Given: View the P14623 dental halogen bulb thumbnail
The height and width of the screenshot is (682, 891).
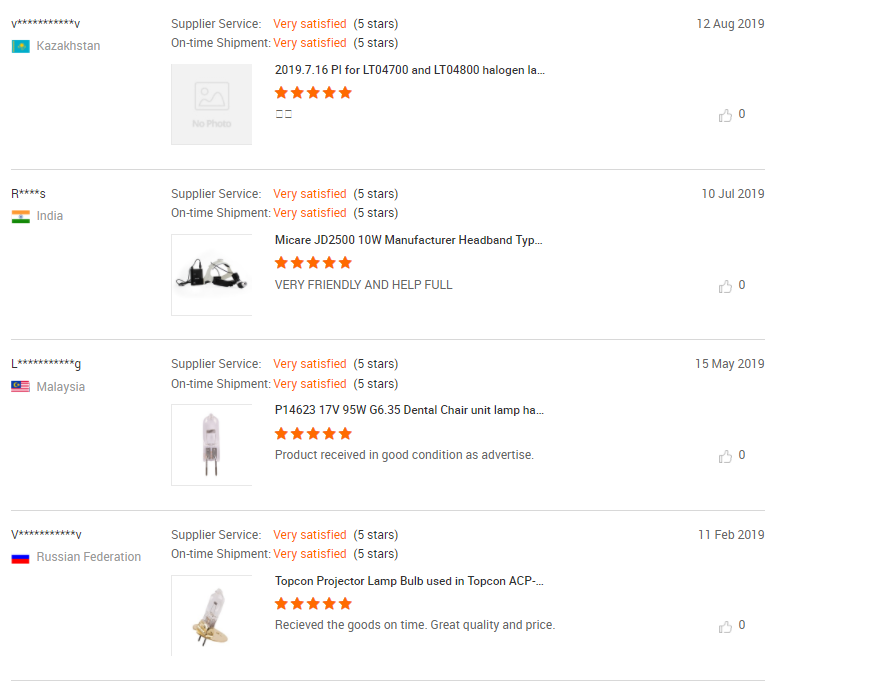Looking at the screenshot, I should tap(211, 445).
